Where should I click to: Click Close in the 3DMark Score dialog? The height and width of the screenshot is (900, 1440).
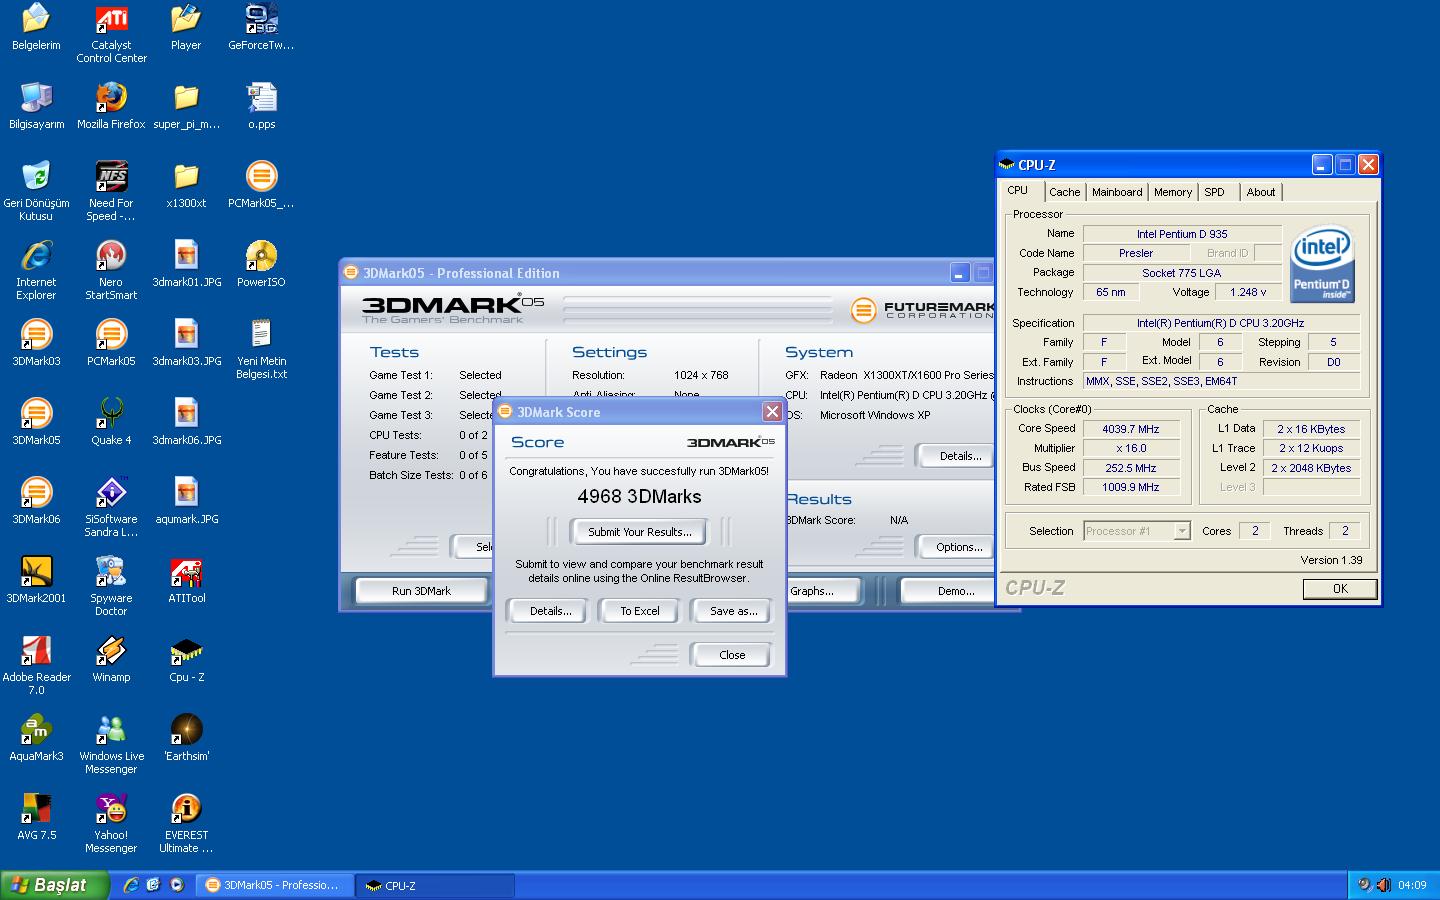731,655
